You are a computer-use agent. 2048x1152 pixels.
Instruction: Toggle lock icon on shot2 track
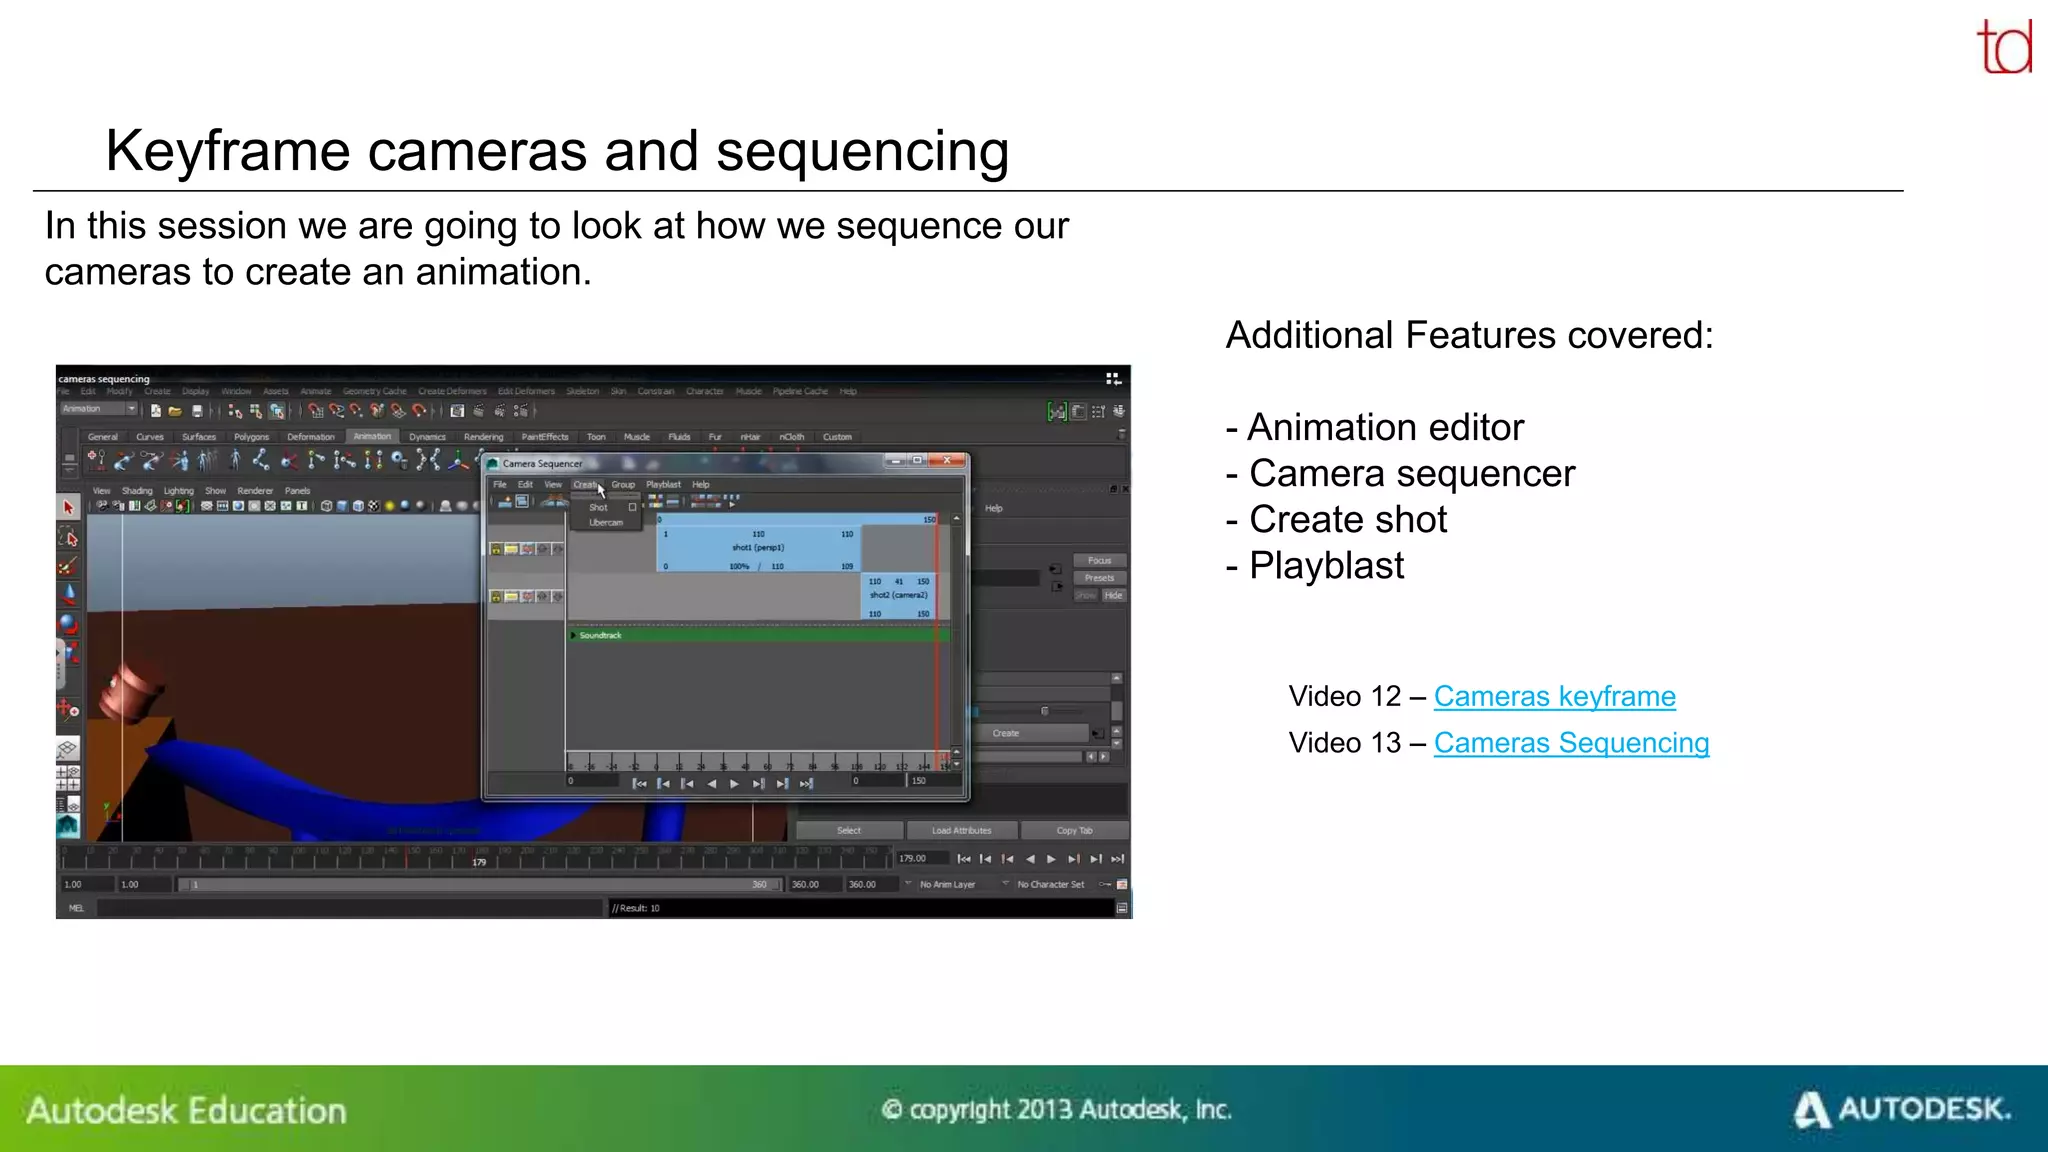(x=496, y=597)
